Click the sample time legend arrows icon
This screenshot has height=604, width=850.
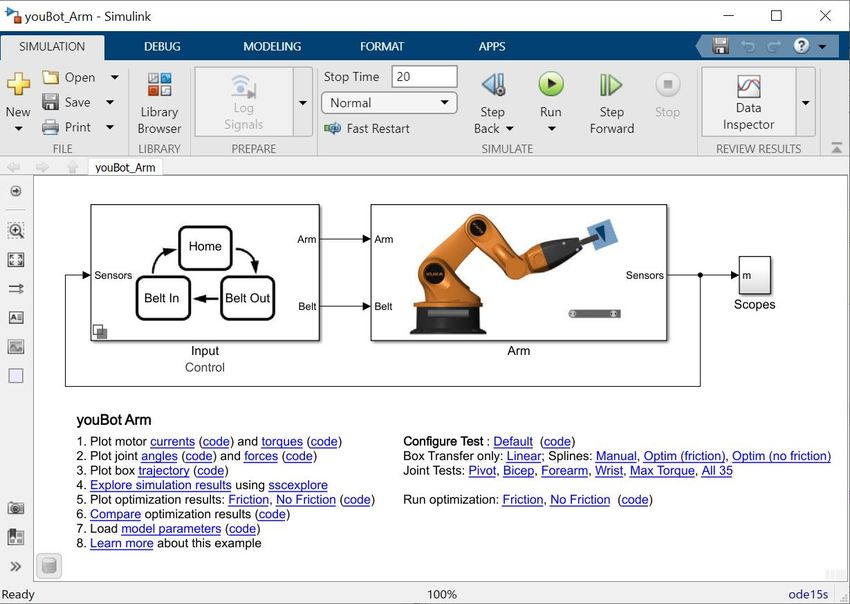pyautogui.click(x=16, y=288)
